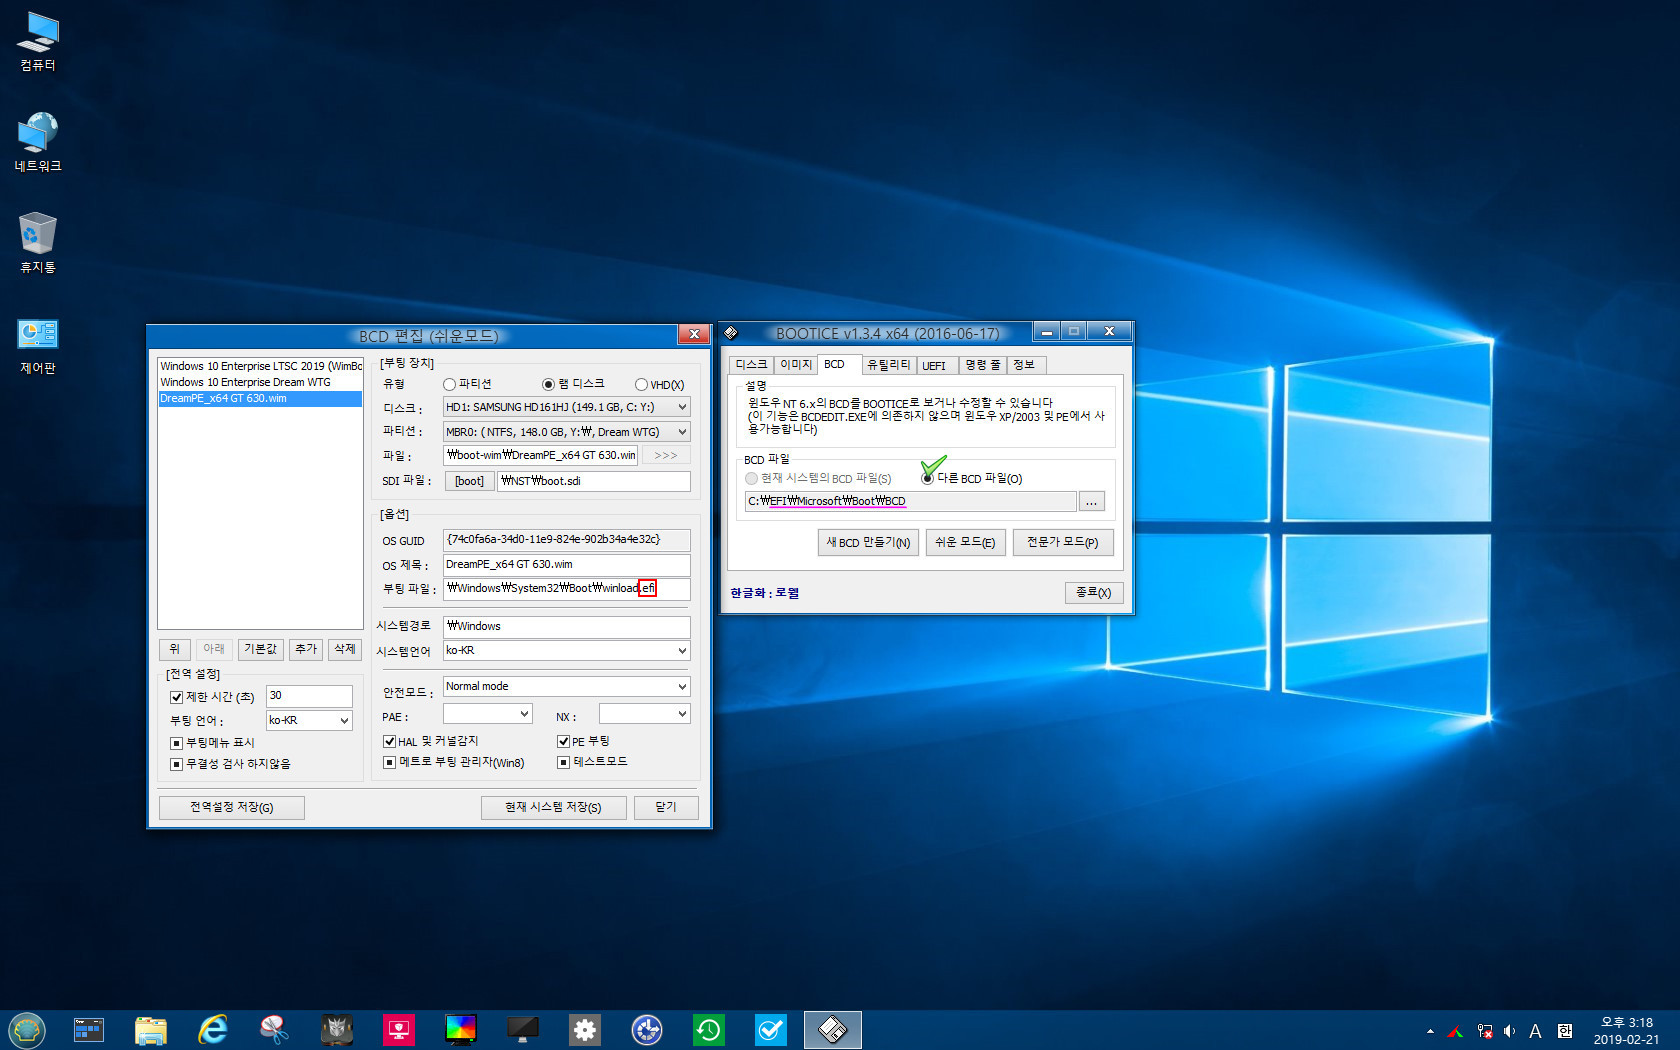Click the 새 BCD 만들기(N) button
The image size is (1680, 1050).
[868, 542]
